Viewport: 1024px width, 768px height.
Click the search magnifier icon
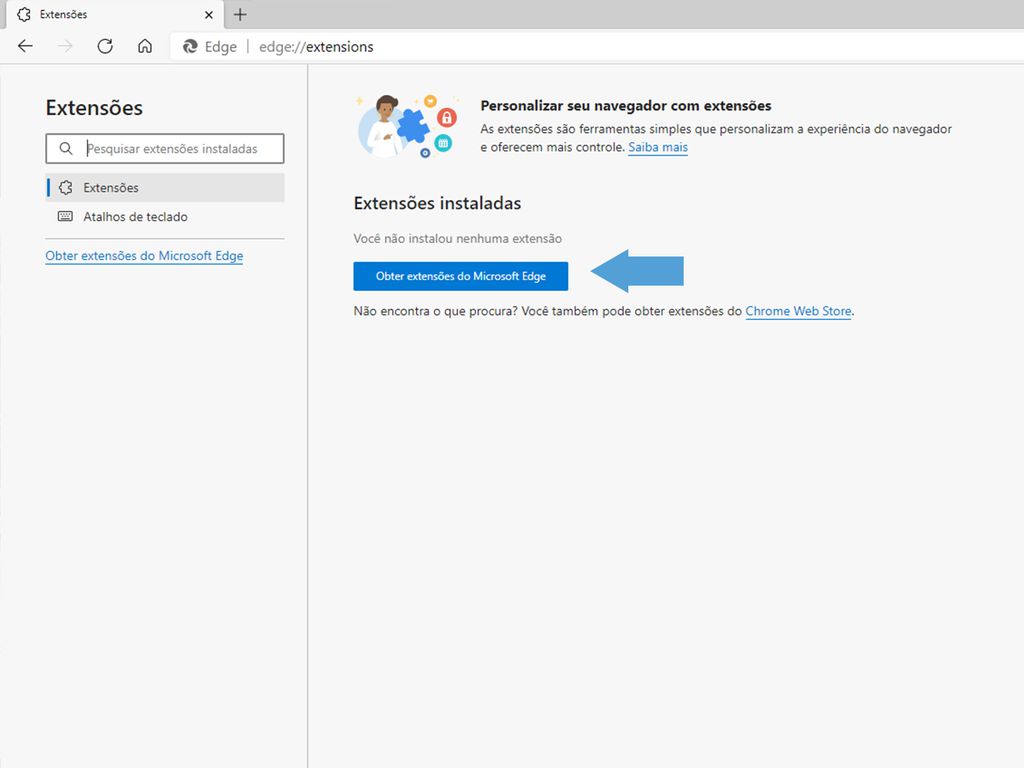[x=66, y=148]
